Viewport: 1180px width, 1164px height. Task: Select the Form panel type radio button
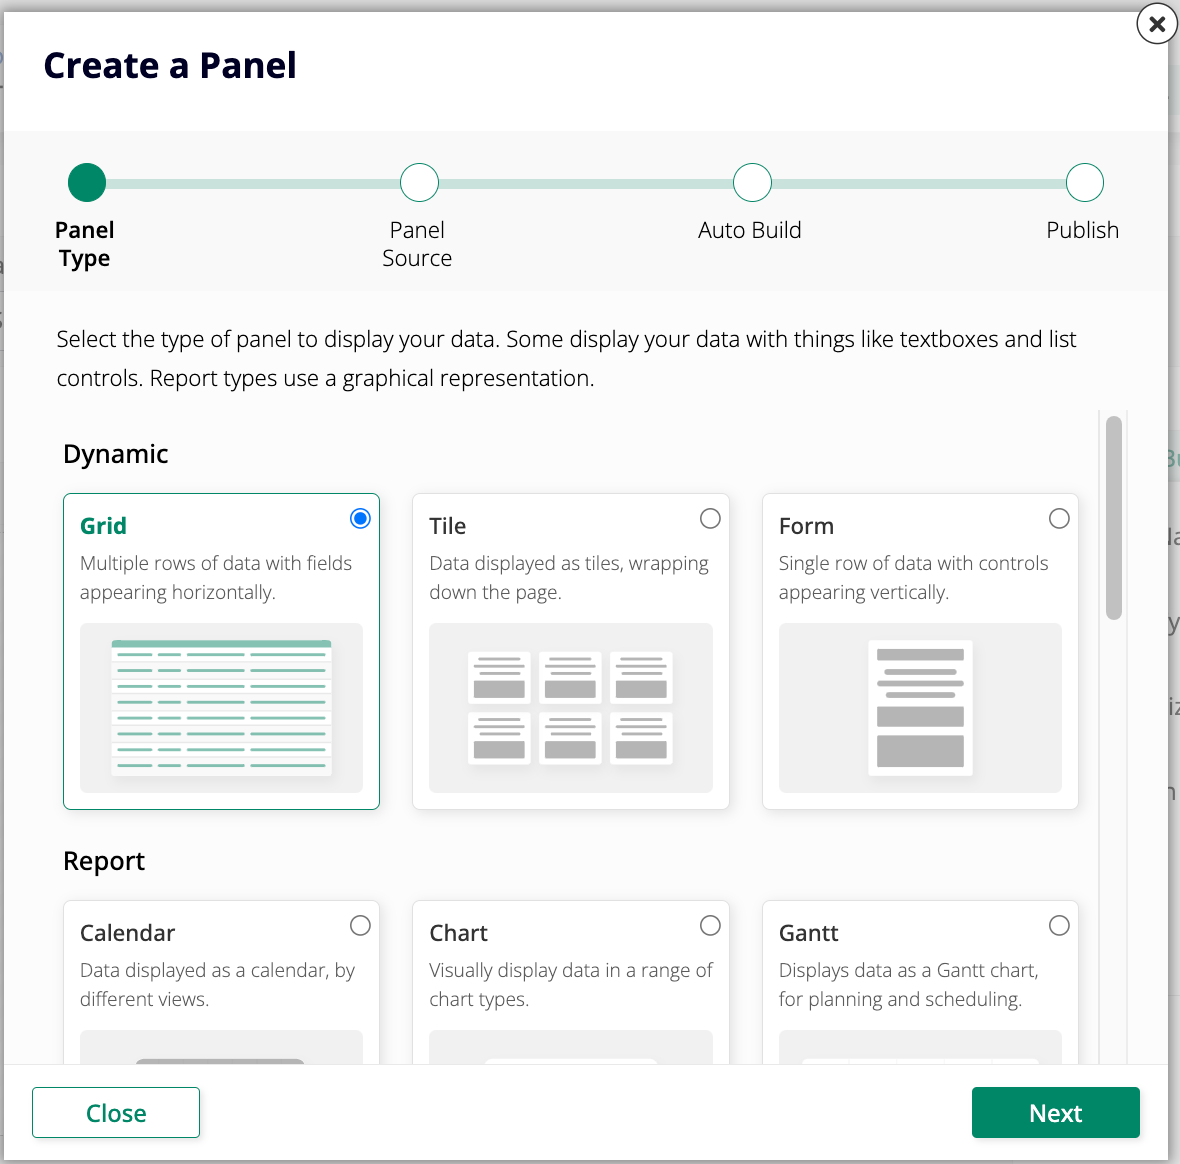point(1059,518)
